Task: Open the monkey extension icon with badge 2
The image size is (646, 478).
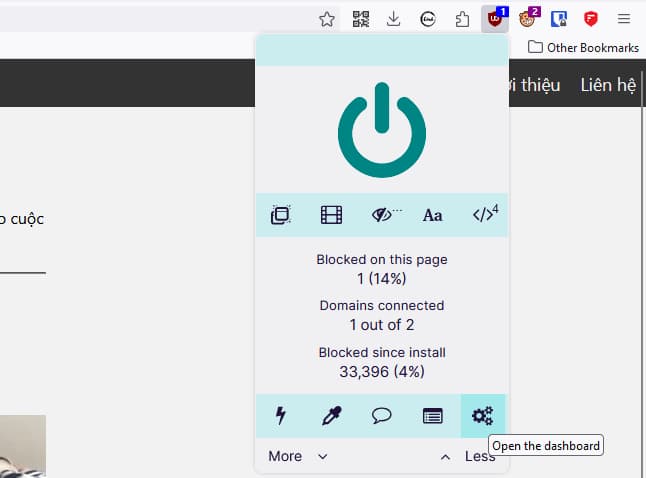Action: click(x=528, y=19)
